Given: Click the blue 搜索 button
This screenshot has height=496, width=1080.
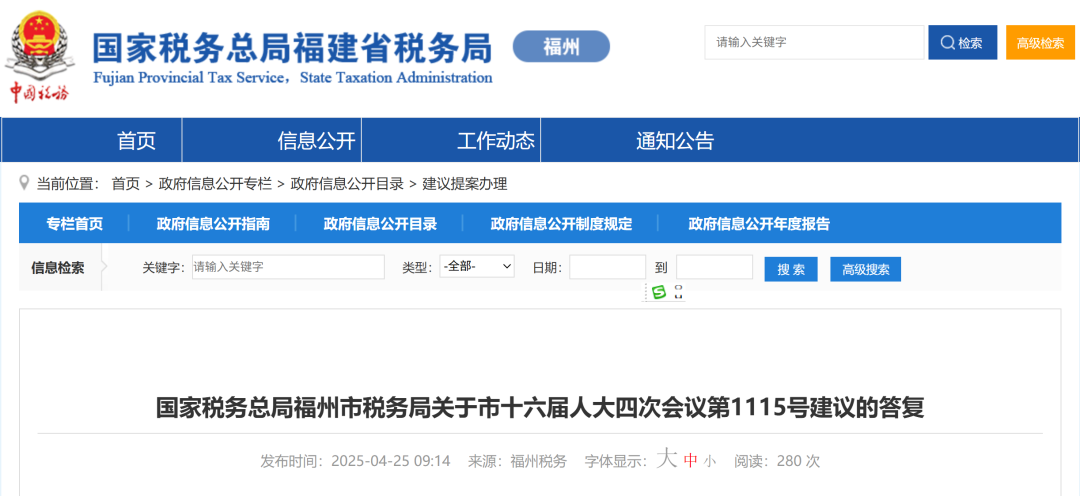Looking at the screenshot, I should pos(791,269).
